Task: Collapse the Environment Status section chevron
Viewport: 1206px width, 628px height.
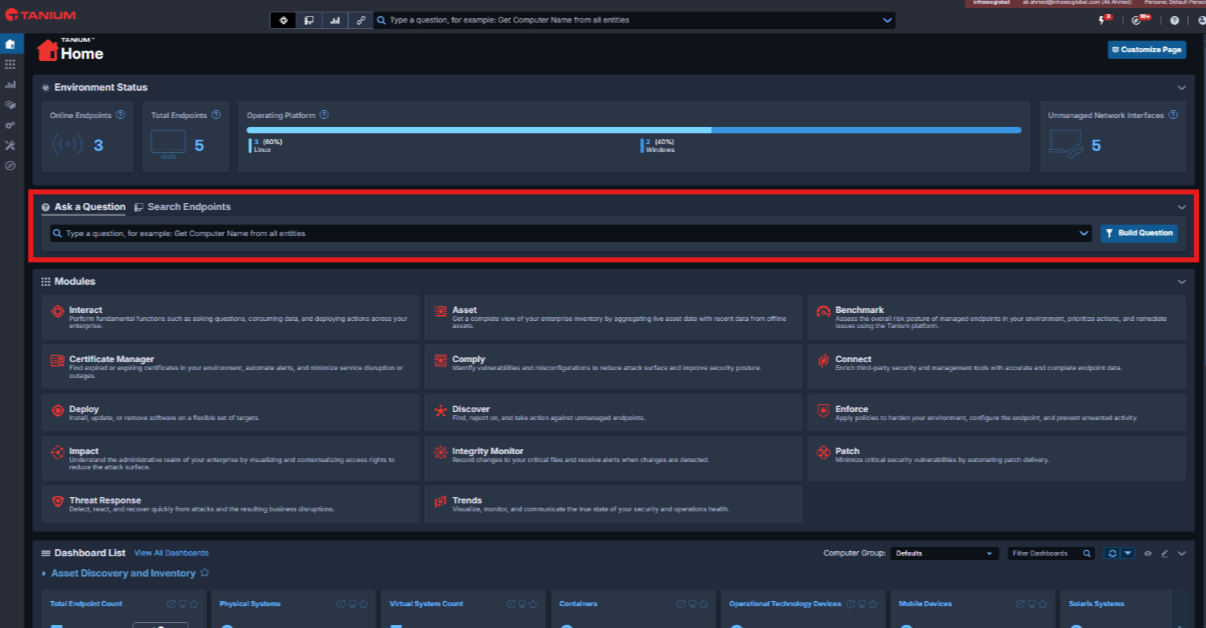Action: 1182,88
